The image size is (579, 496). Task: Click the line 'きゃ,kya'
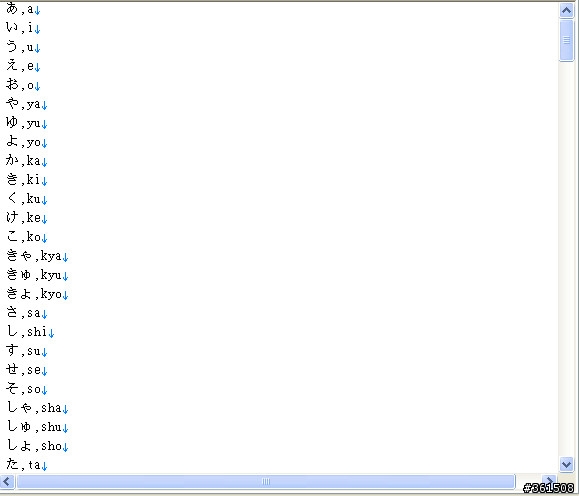[x=37, y=256]
